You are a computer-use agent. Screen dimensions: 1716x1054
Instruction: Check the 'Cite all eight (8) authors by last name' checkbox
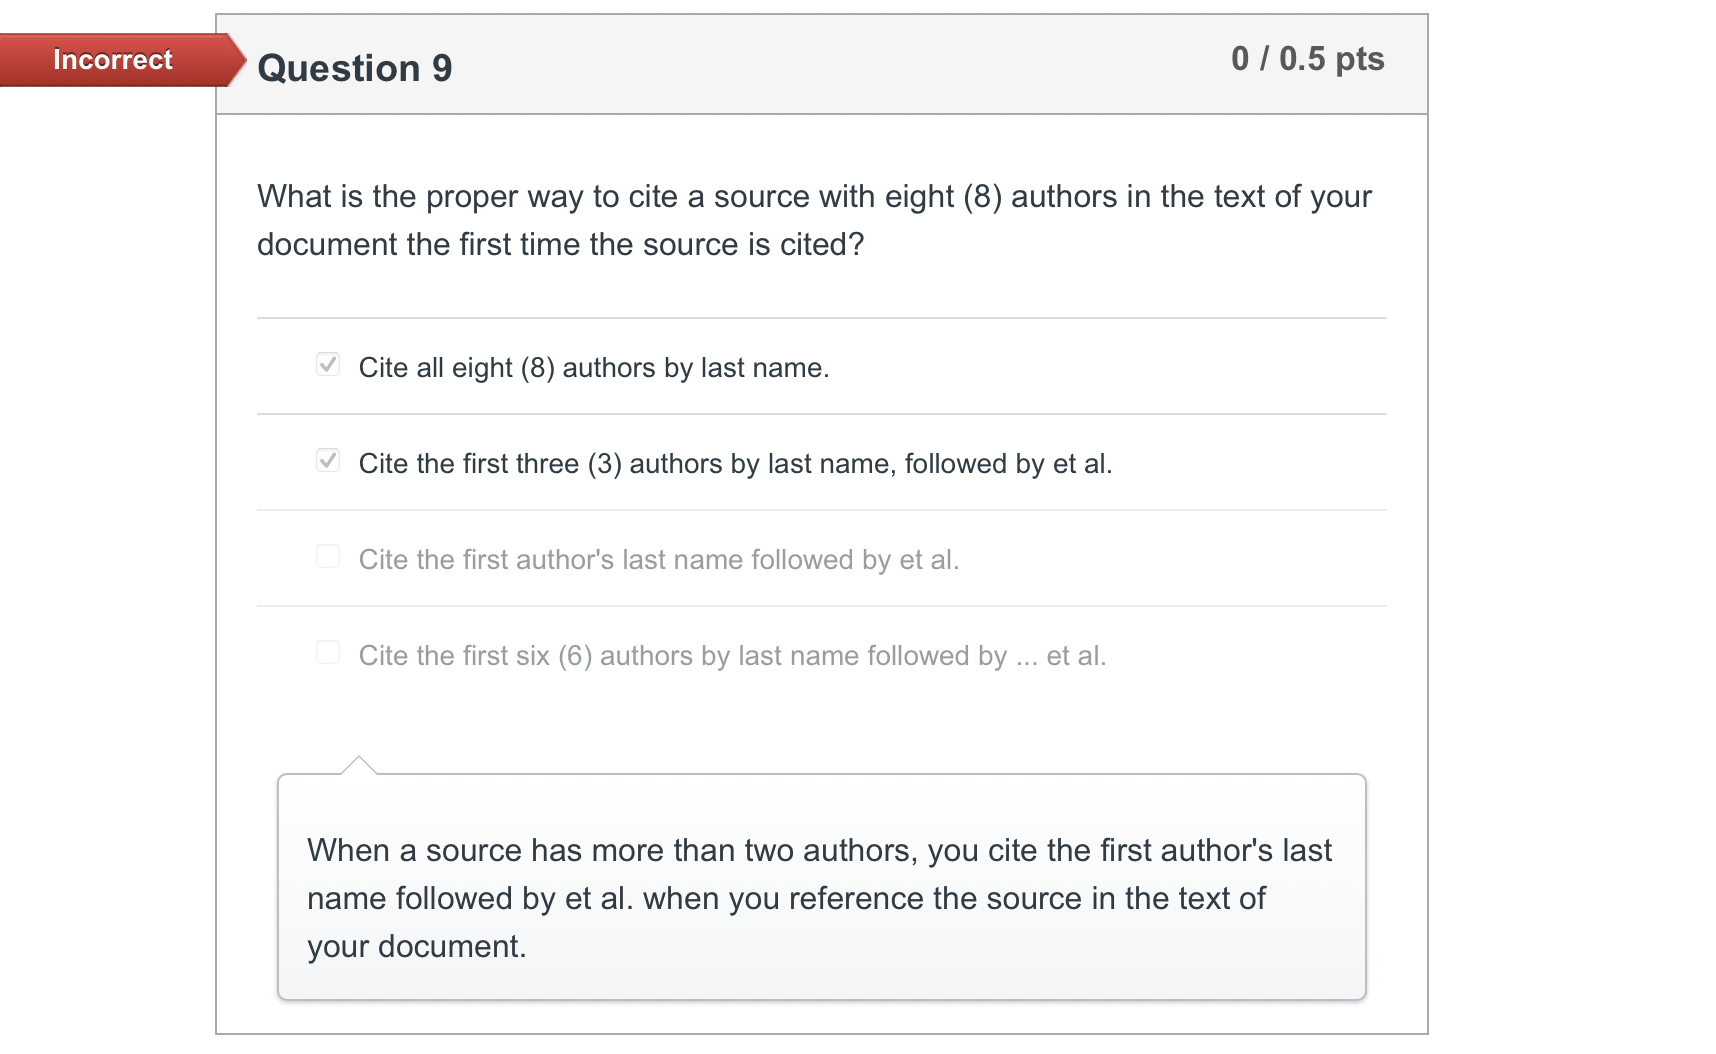pos(328,364)
